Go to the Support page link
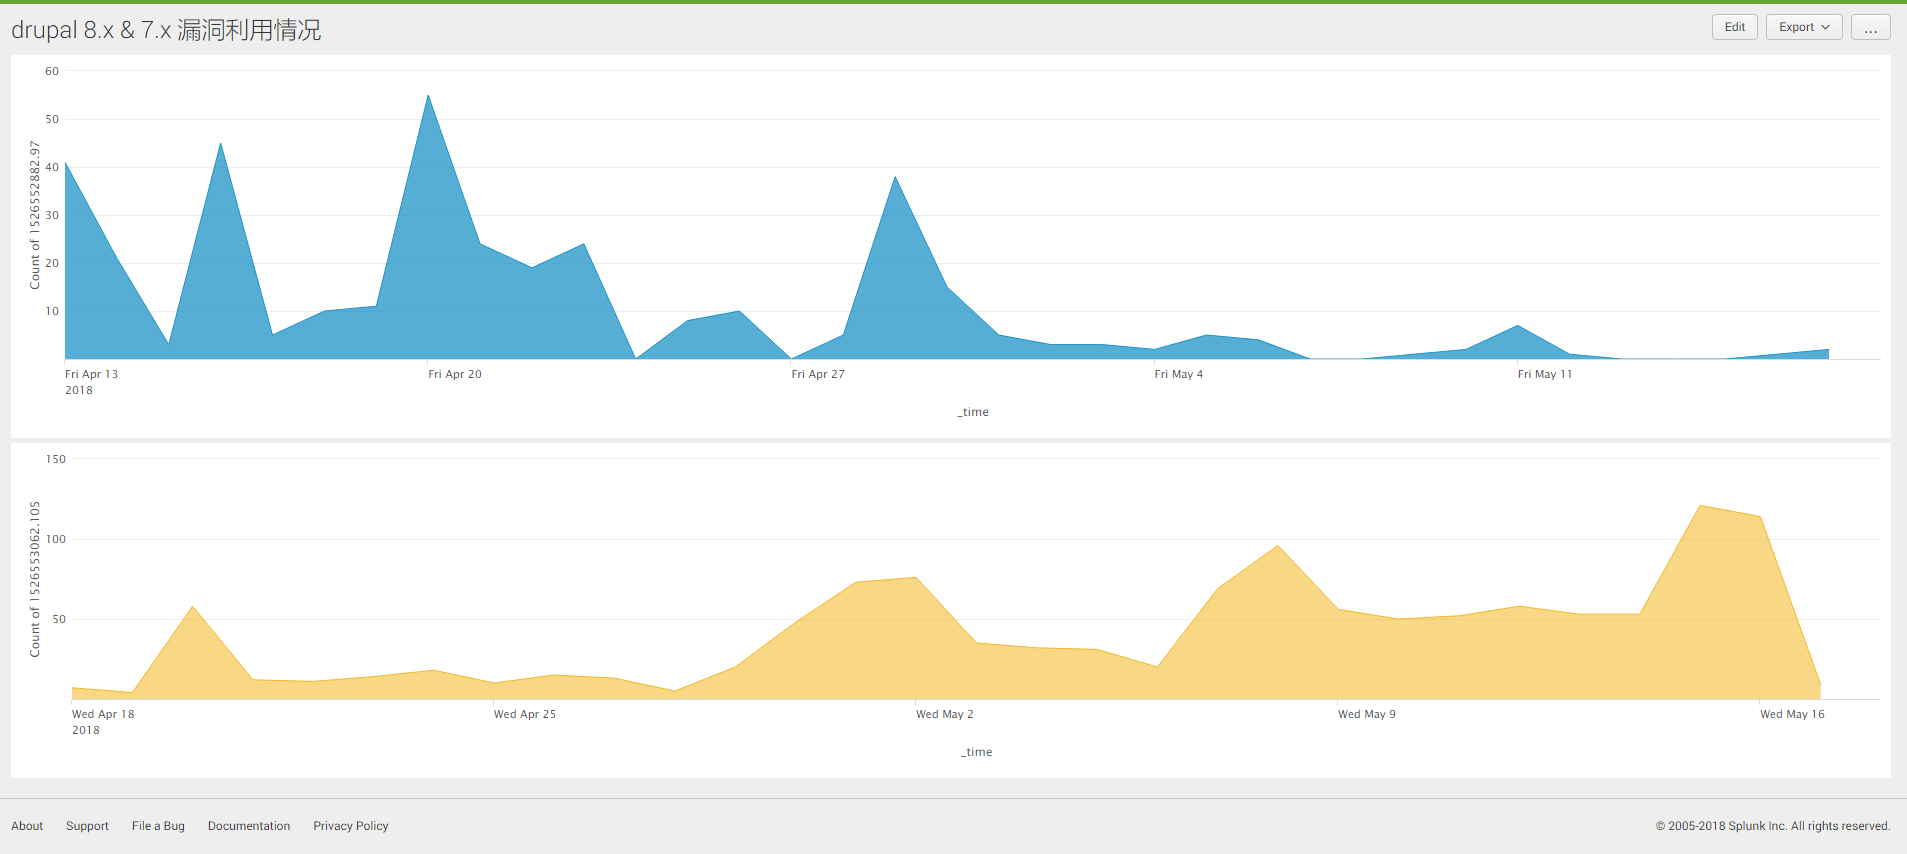The image size is (1907, 854). [x=87, y=826]
